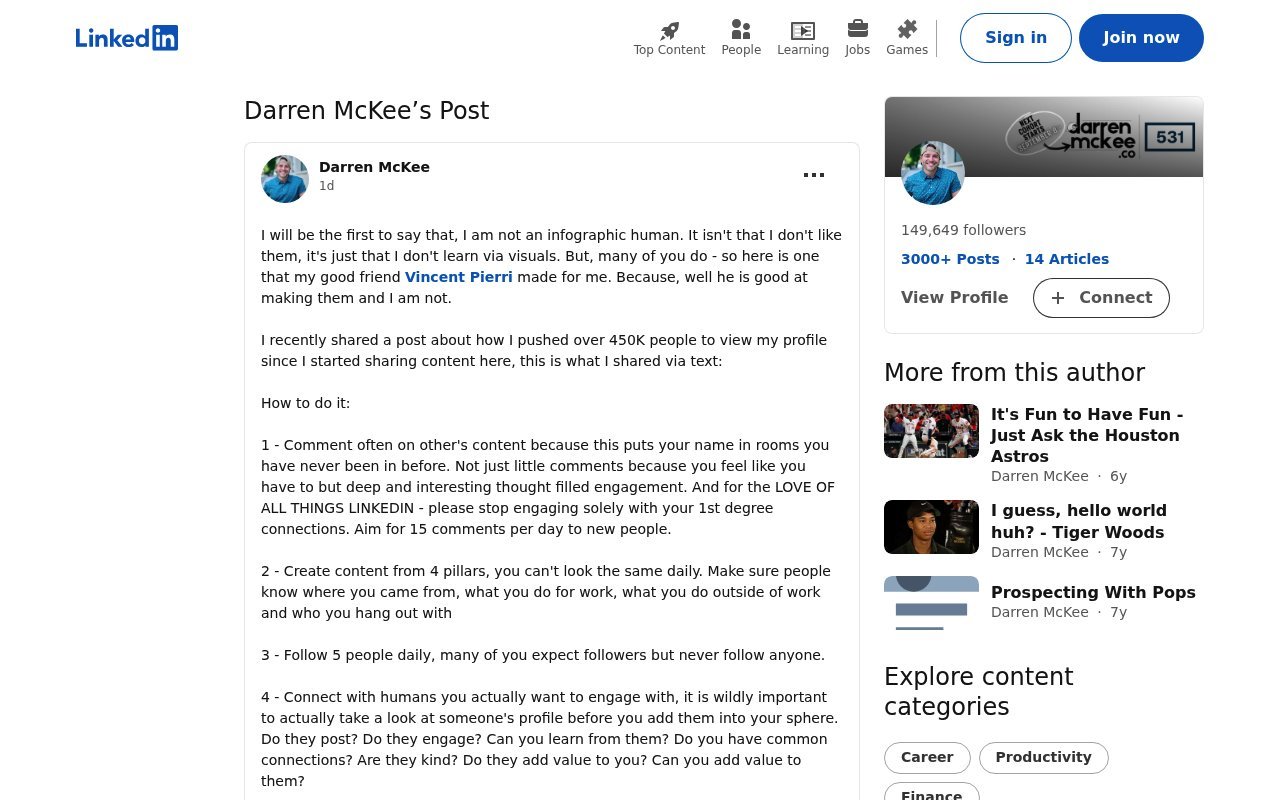Click View Profile link
Screen dimensions: 1280x800
954,298
